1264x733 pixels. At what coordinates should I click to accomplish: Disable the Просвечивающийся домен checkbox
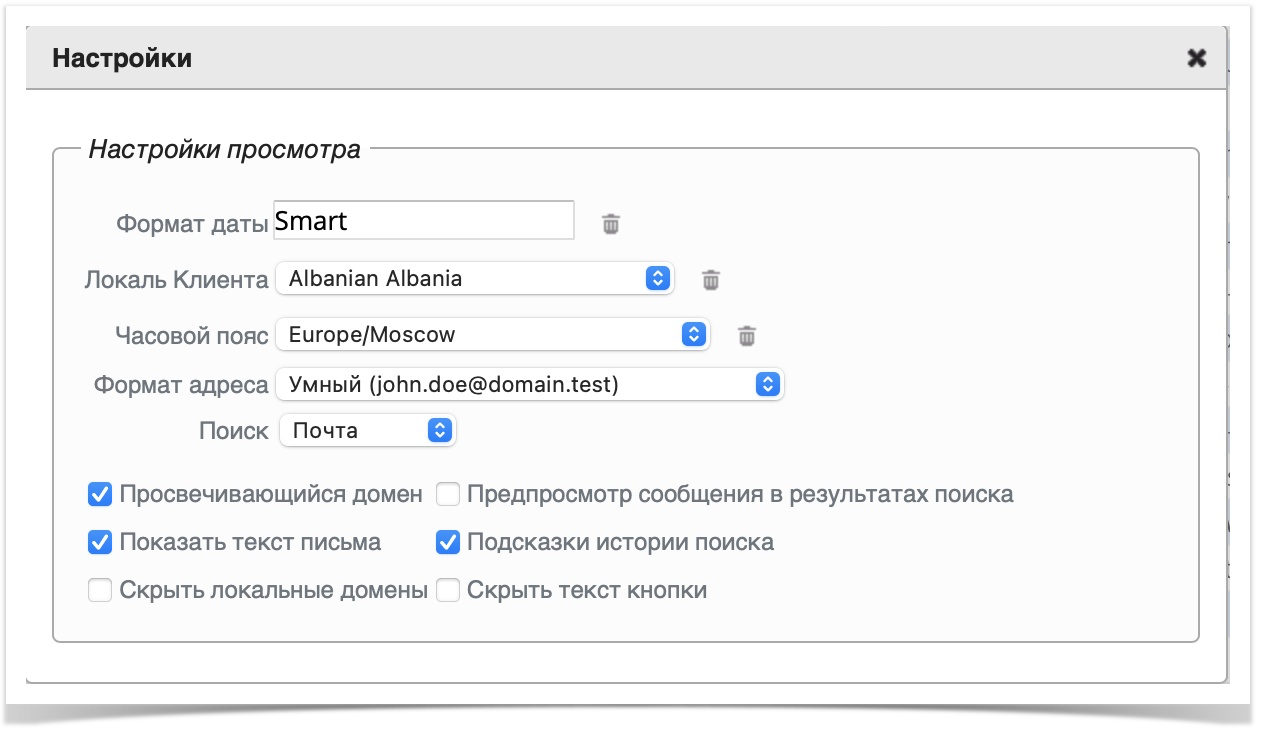coord(99,491)
